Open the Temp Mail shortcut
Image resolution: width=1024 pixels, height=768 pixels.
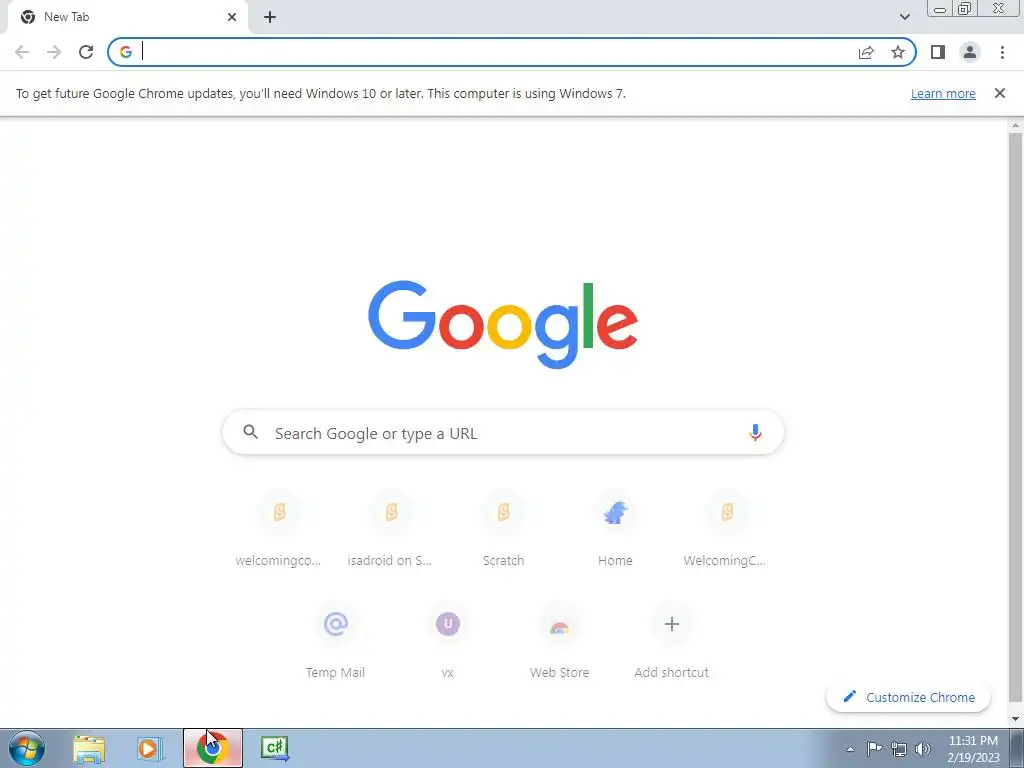(x=335, y=640)
